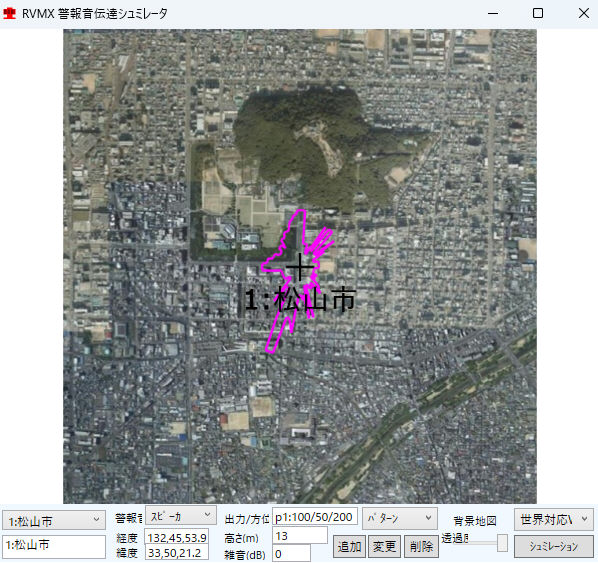Maximize the simulator window
The width and height of the screenshot is (598, 563).
coord(538,13)
